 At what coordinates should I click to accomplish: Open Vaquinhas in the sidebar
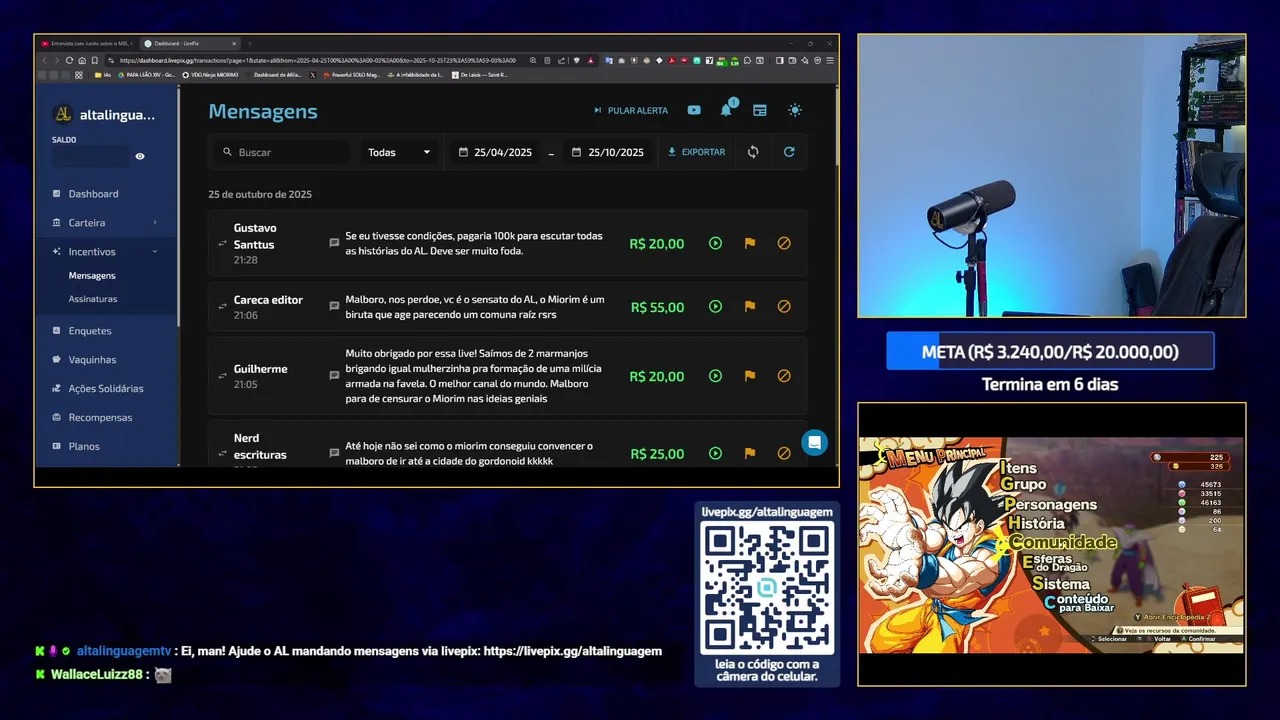coord(92,359)
